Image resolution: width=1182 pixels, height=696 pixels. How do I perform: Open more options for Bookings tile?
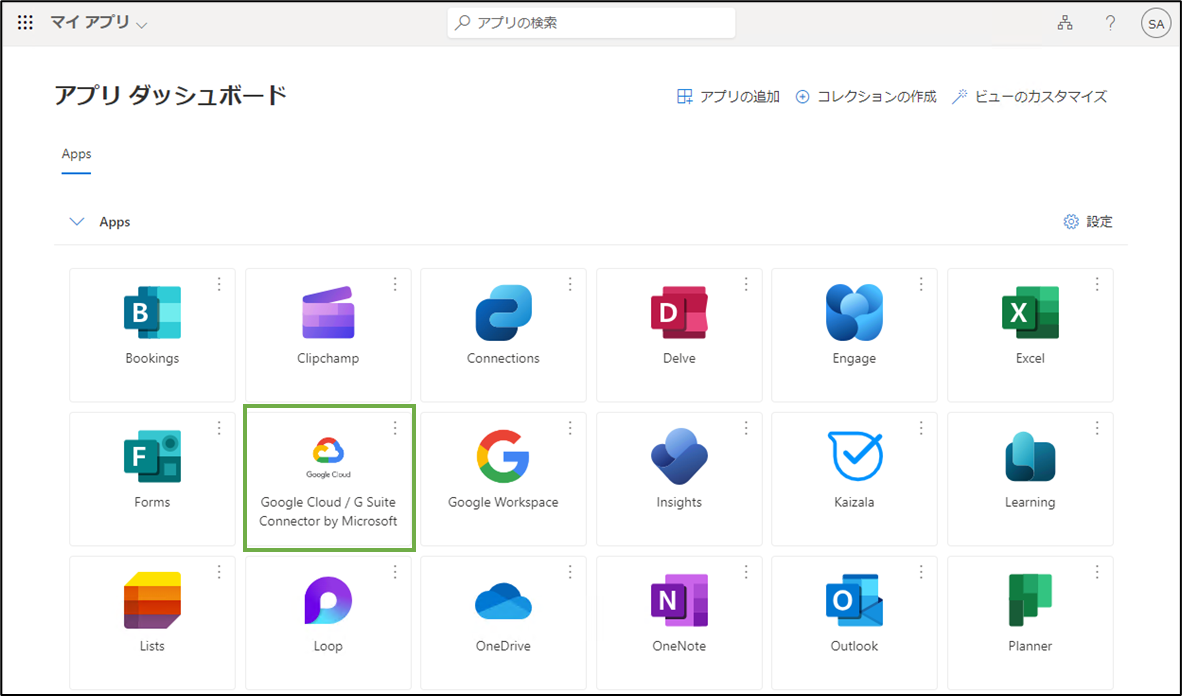219,284
